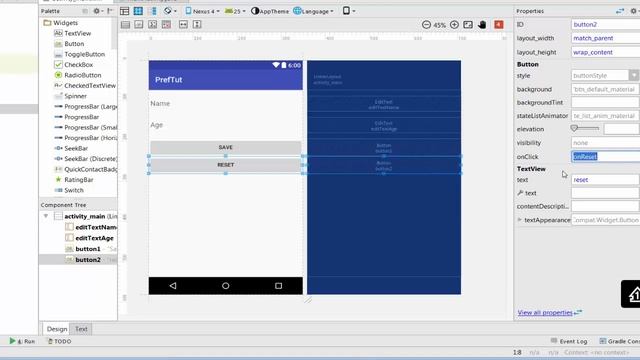Image resolution: width=640 pixels, height=360 pixels.
Task: Open the Nexus 4 device dropdown
Action: coord(202,11)
